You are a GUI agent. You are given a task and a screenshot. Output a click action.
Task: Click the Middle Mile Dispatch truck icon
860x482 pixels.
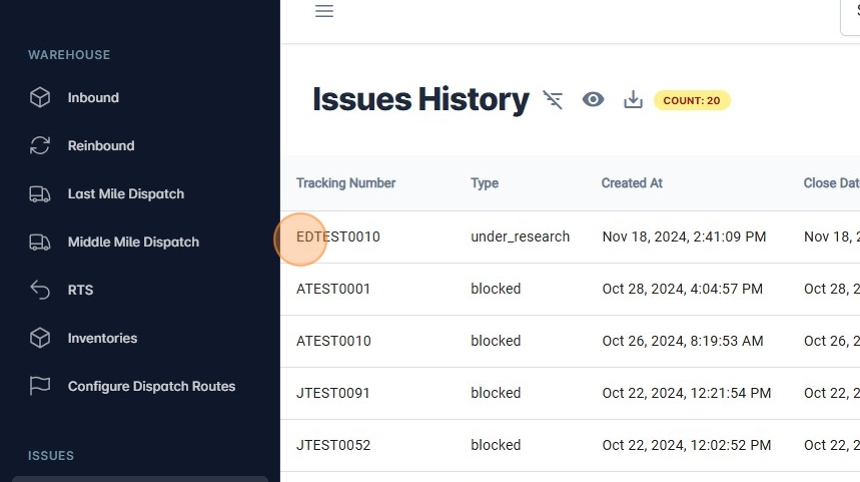(x=40, y=242)
